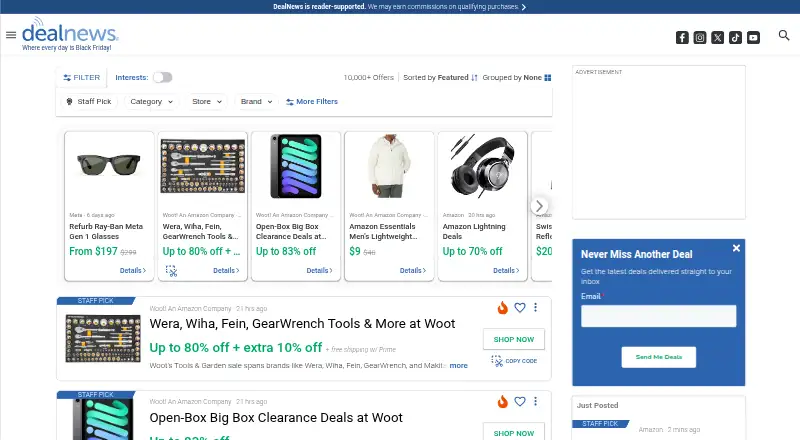Favorite the Open-Box Clearance deal with heart
This screenshot has width=800, height=440.
click(x=520, y=402)
